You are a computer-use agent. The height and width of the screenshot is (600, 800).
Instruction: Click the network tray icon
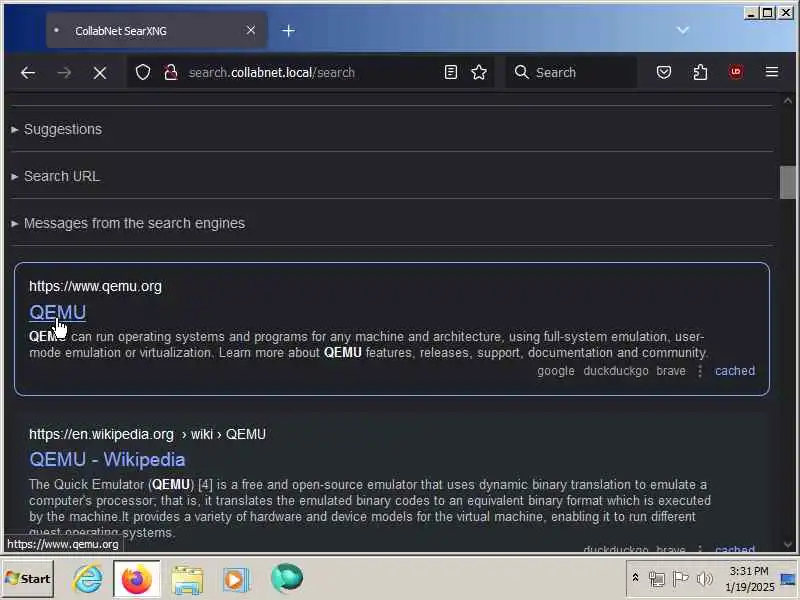pyautogui.click(x=657, y=579)
